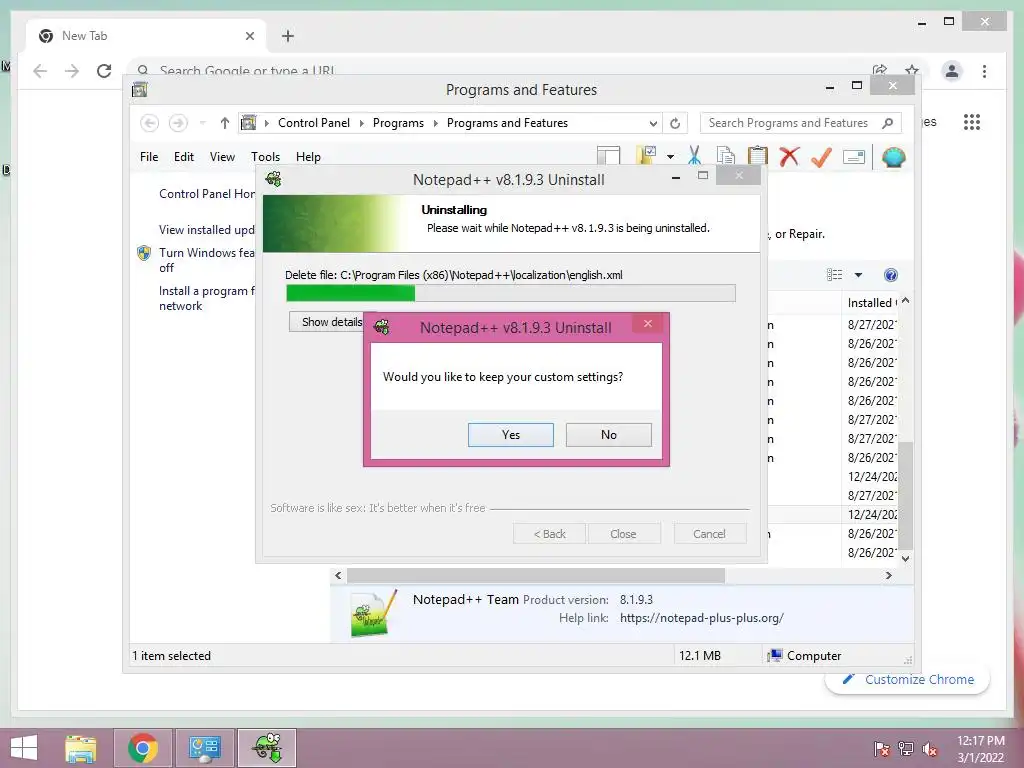
Task: Refresh the Programs and Features view
Action: (675, 123)
